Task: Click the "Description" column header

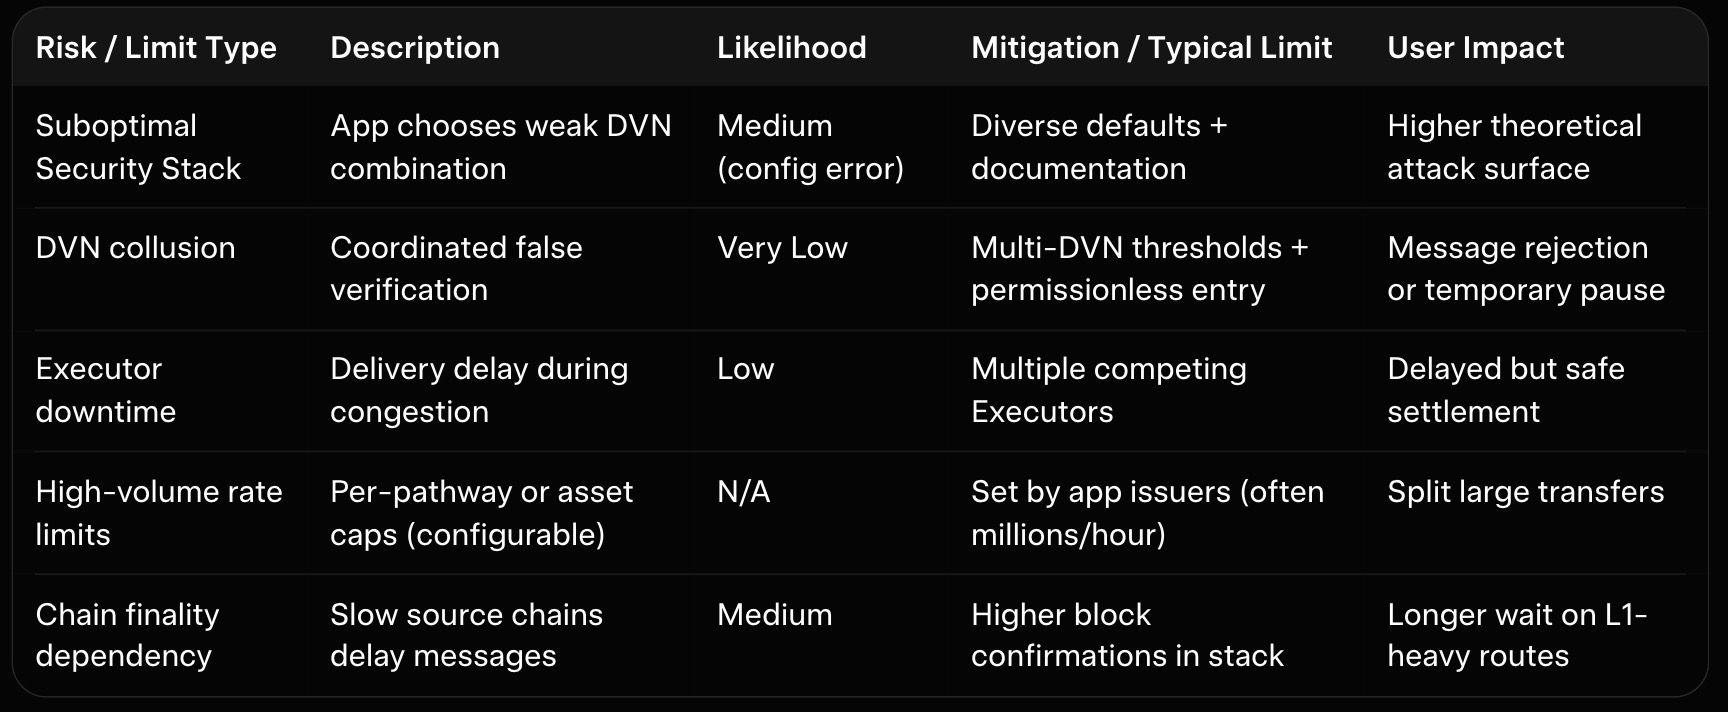Action: point(414,48)
